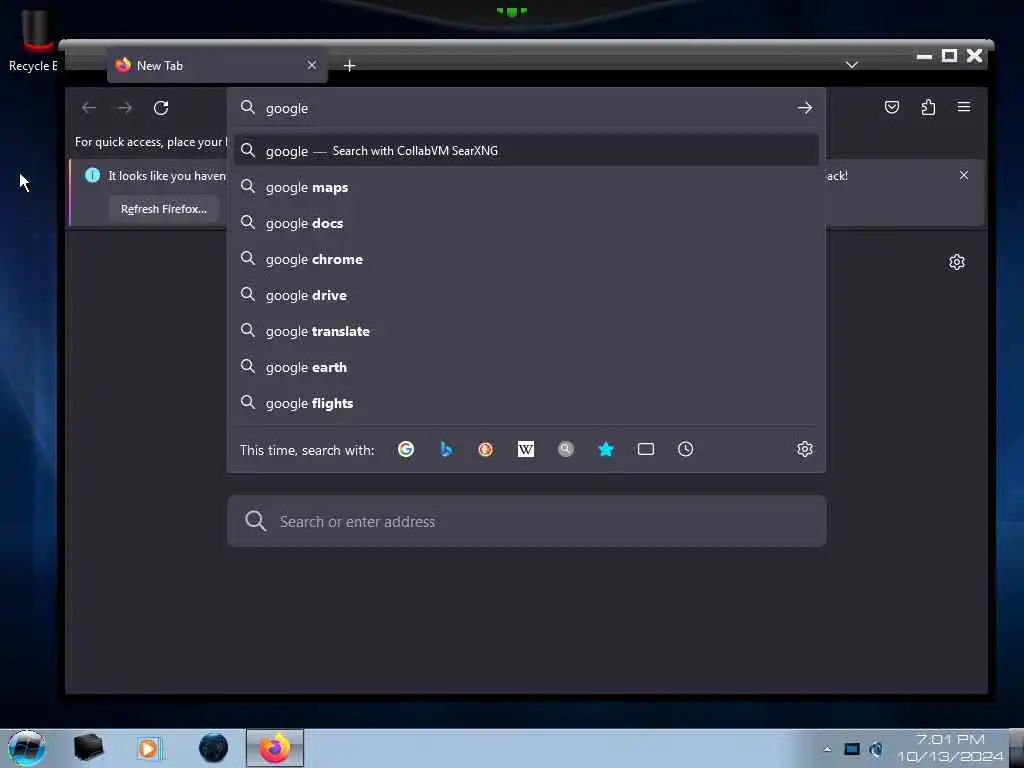Image resolution: width=1024 pixels, height=768 pixels.
Task: Click the Firefox taskbar button
Action: [275, 748]
